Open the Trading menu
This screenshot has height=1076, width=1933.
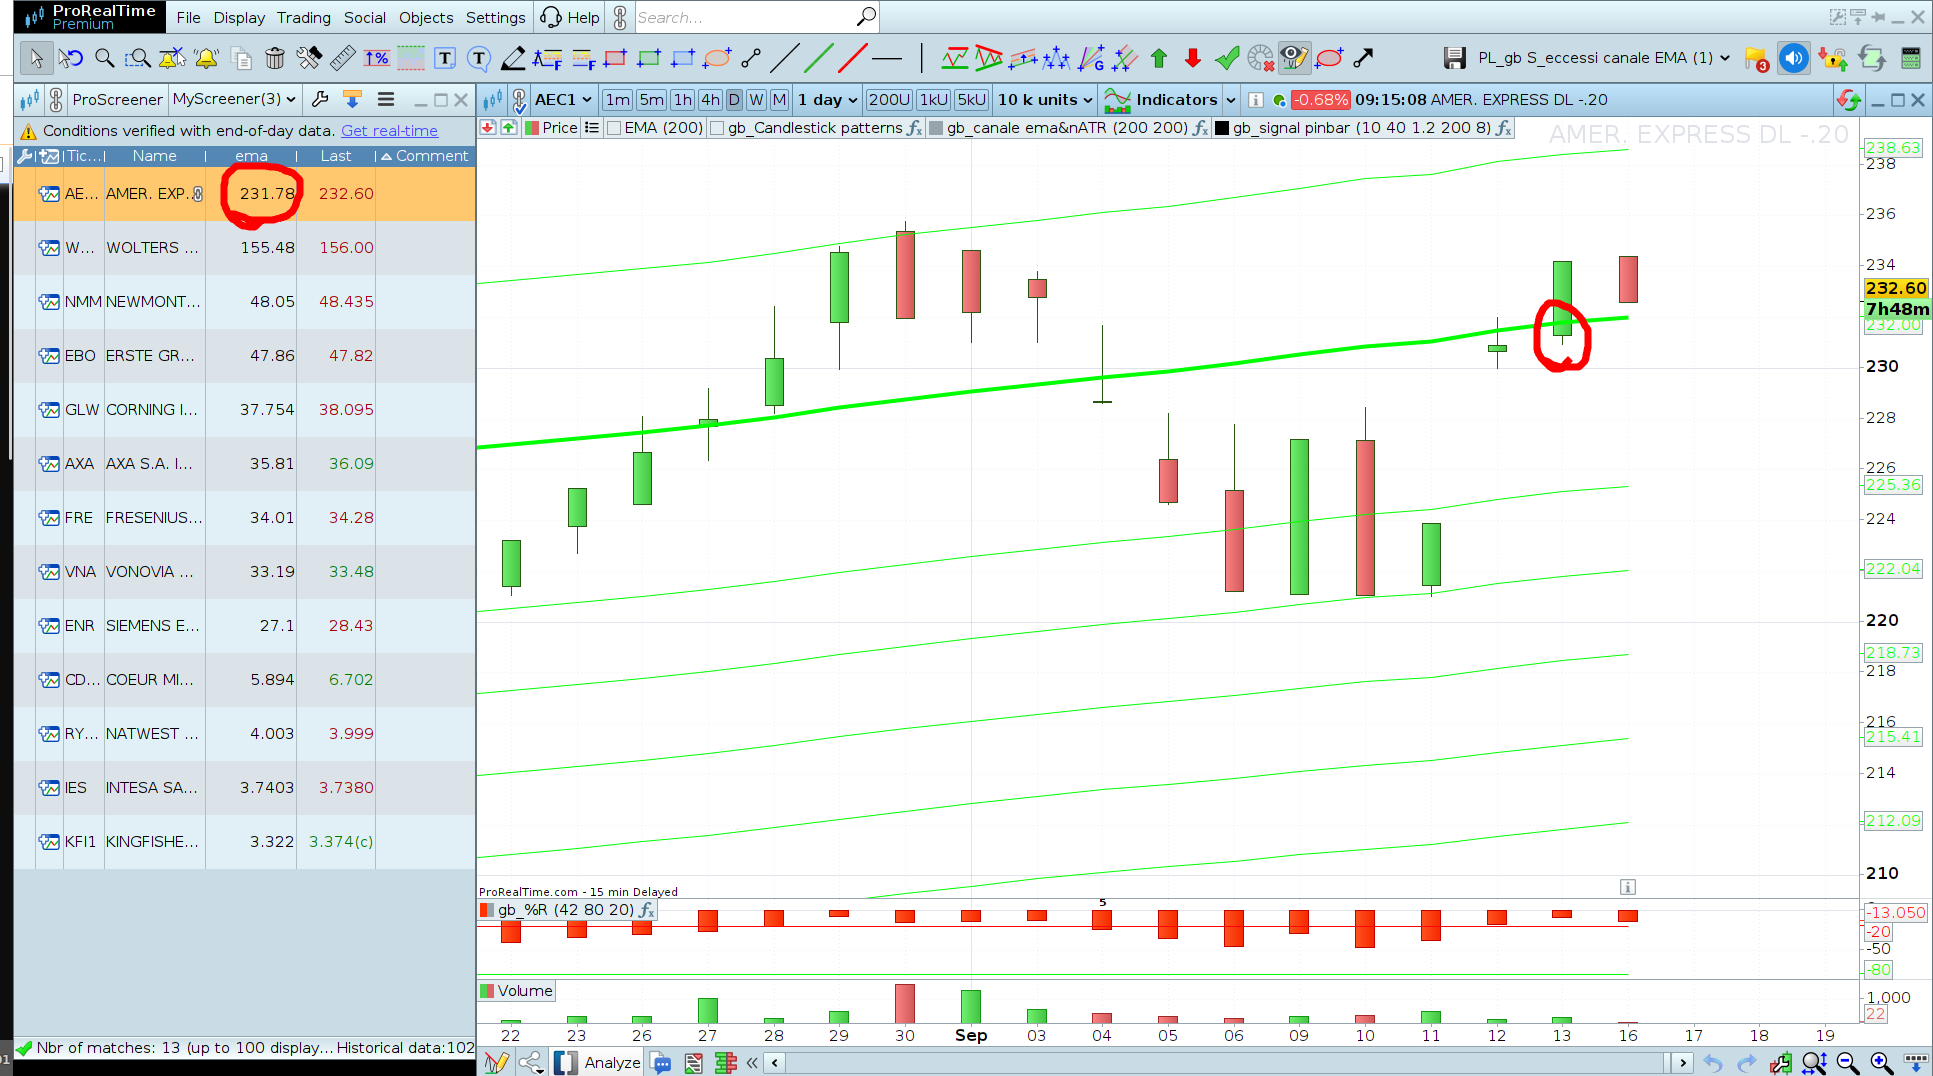tap(304, 18)
